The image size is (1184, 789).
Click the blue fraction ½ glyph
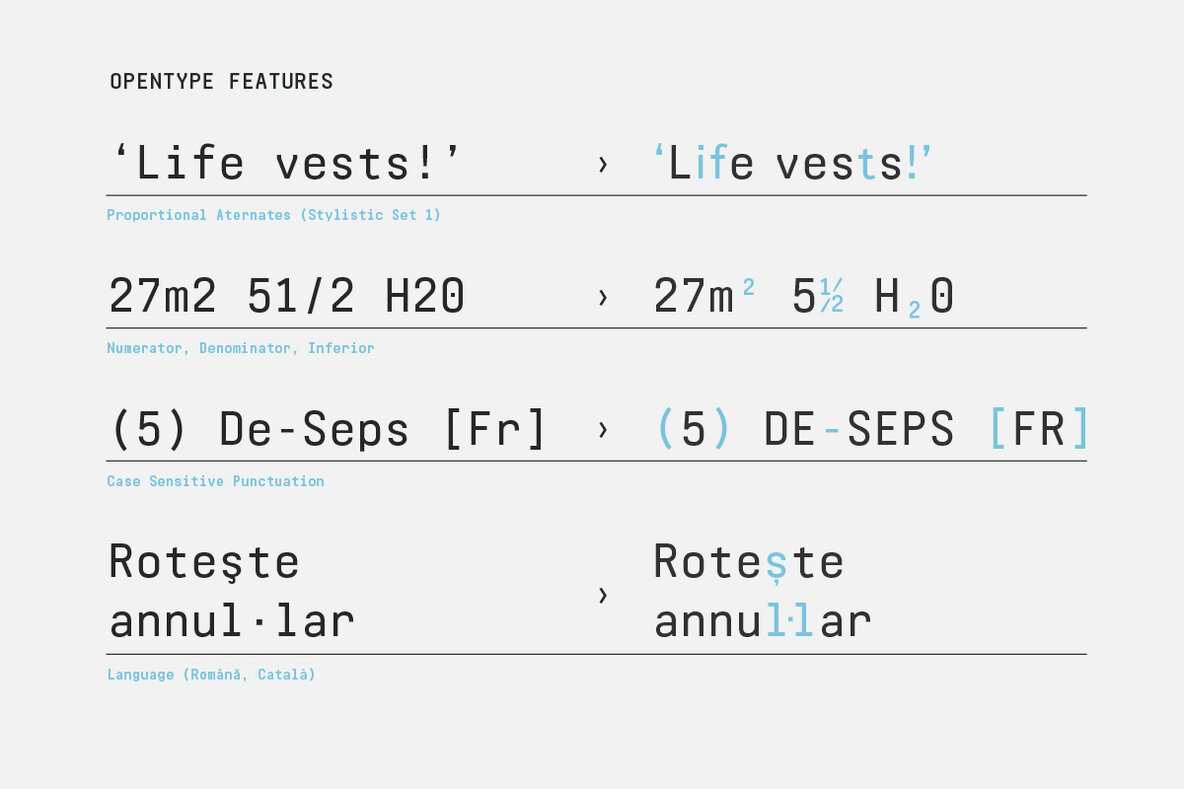(x=832, y=297)
